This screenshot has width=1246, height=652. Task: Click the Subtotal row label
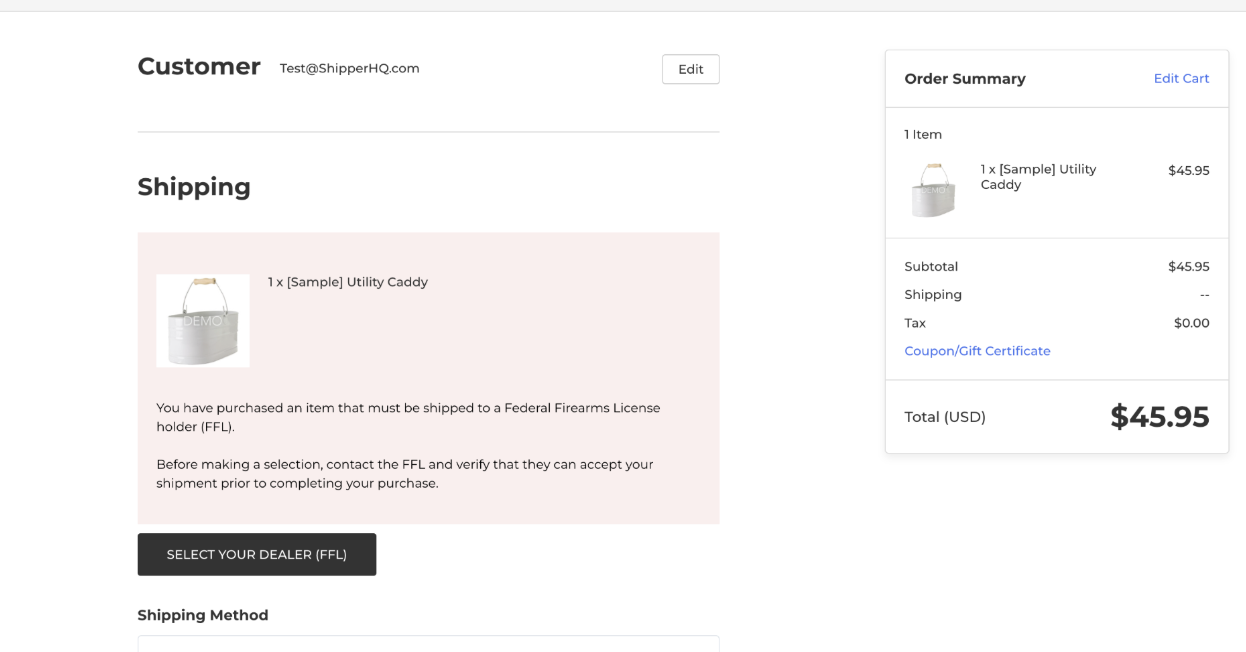(931, 267)
